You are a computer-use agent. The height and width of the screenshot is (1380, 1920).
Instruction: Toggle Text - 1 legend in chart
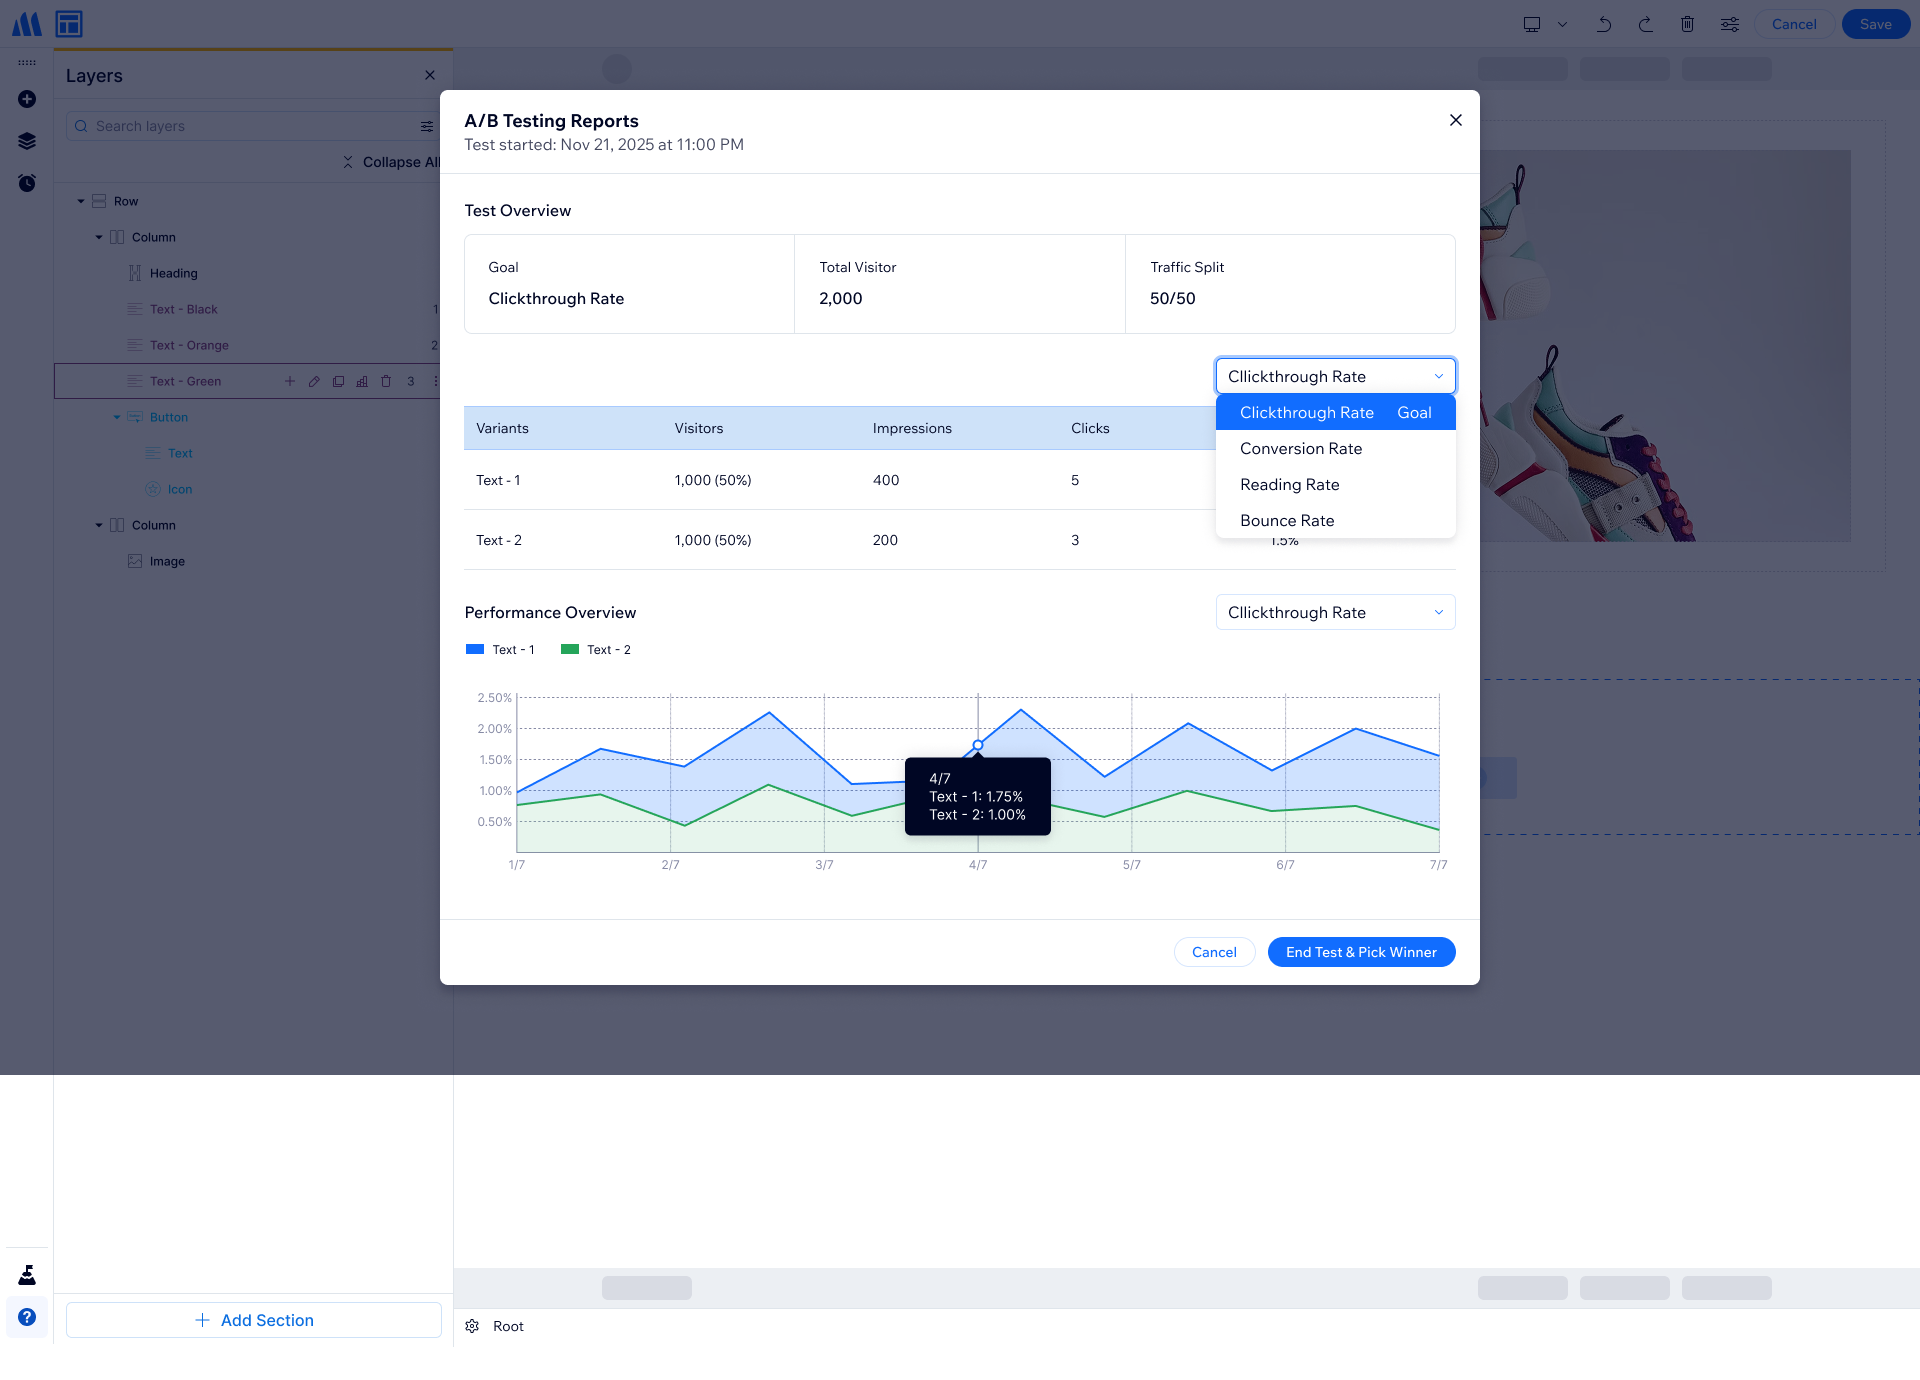pyautogui.click(x=500, y=650)
